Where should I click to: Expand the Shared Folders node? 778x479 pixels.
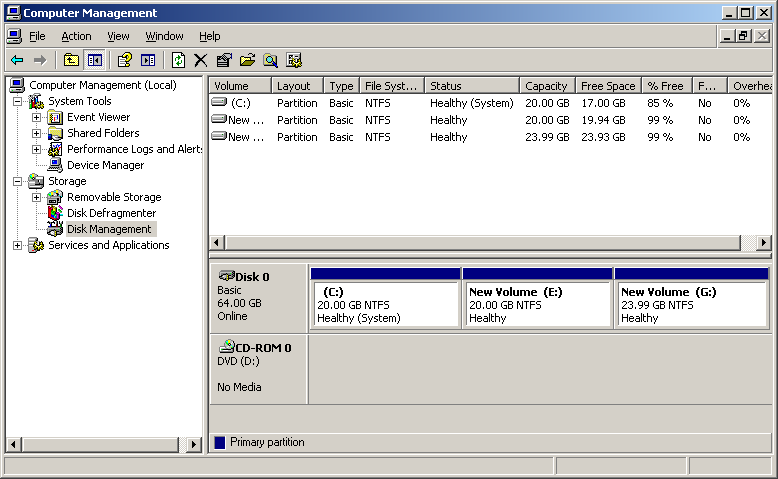pyautogui.click(x=36, y=134)
